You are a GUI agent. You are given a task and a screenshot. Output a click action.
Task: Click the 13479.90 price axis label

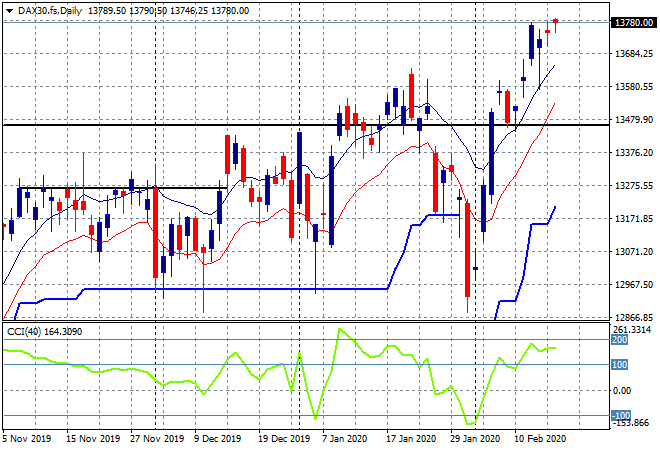tap(634, 120)
